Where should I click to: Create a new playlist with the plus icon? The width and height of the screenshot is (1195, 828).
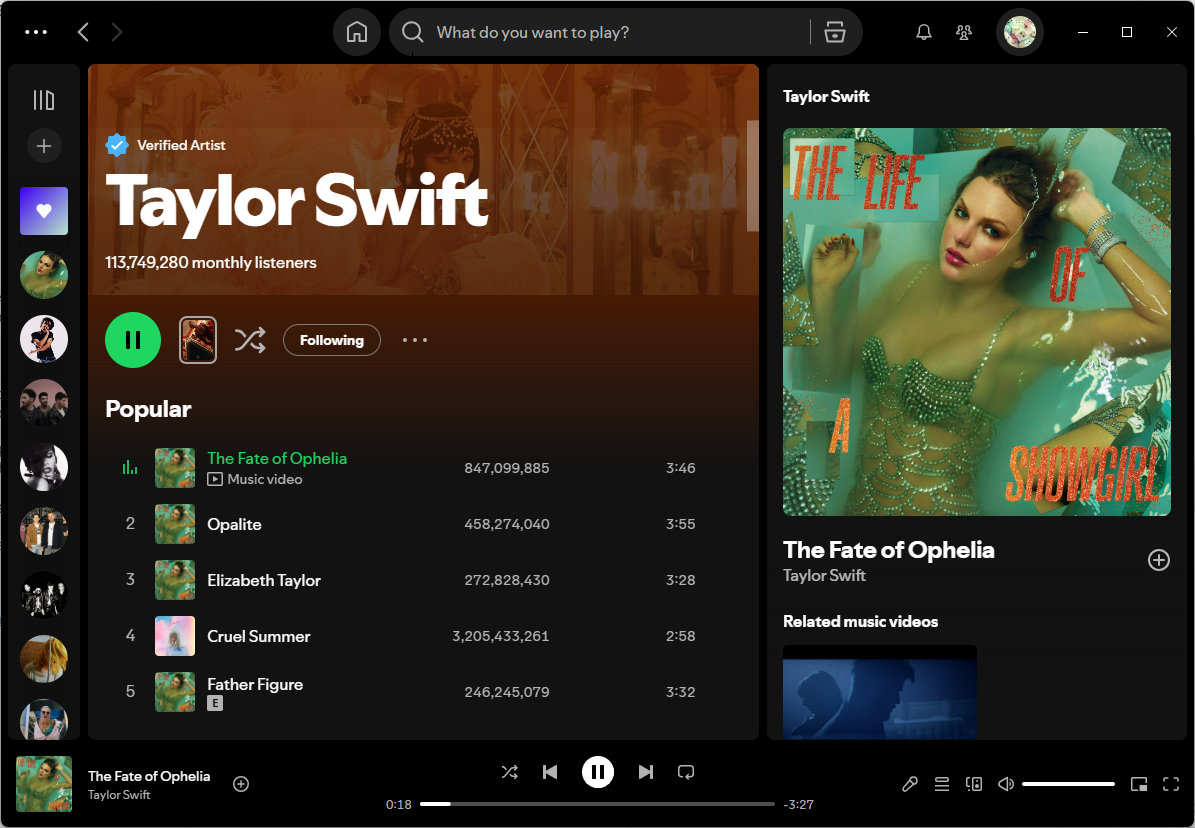coord(44,145)
